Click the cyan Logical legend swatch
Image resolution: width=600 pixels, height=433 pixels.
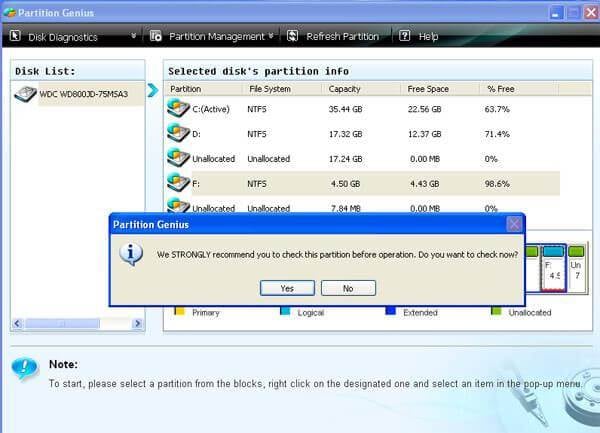[x=285, y=311]
